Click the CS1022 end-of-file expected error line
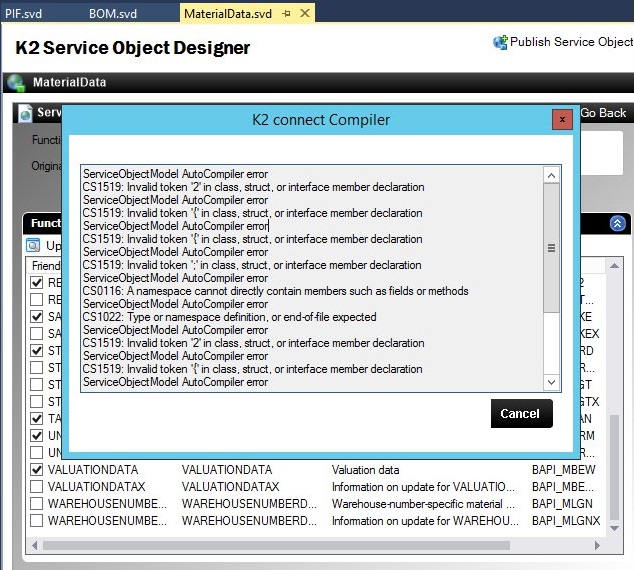Viewport: 634px width, 570px height. [x=229, y=317]
